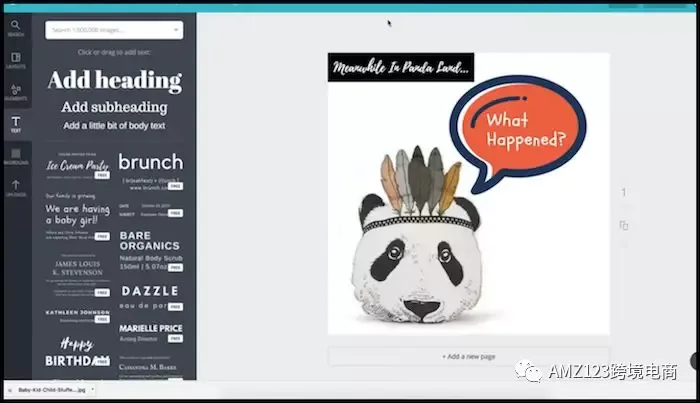Pick the Happy Birthday text template
The height and width of the screenshot is (403, 700).
77,352
